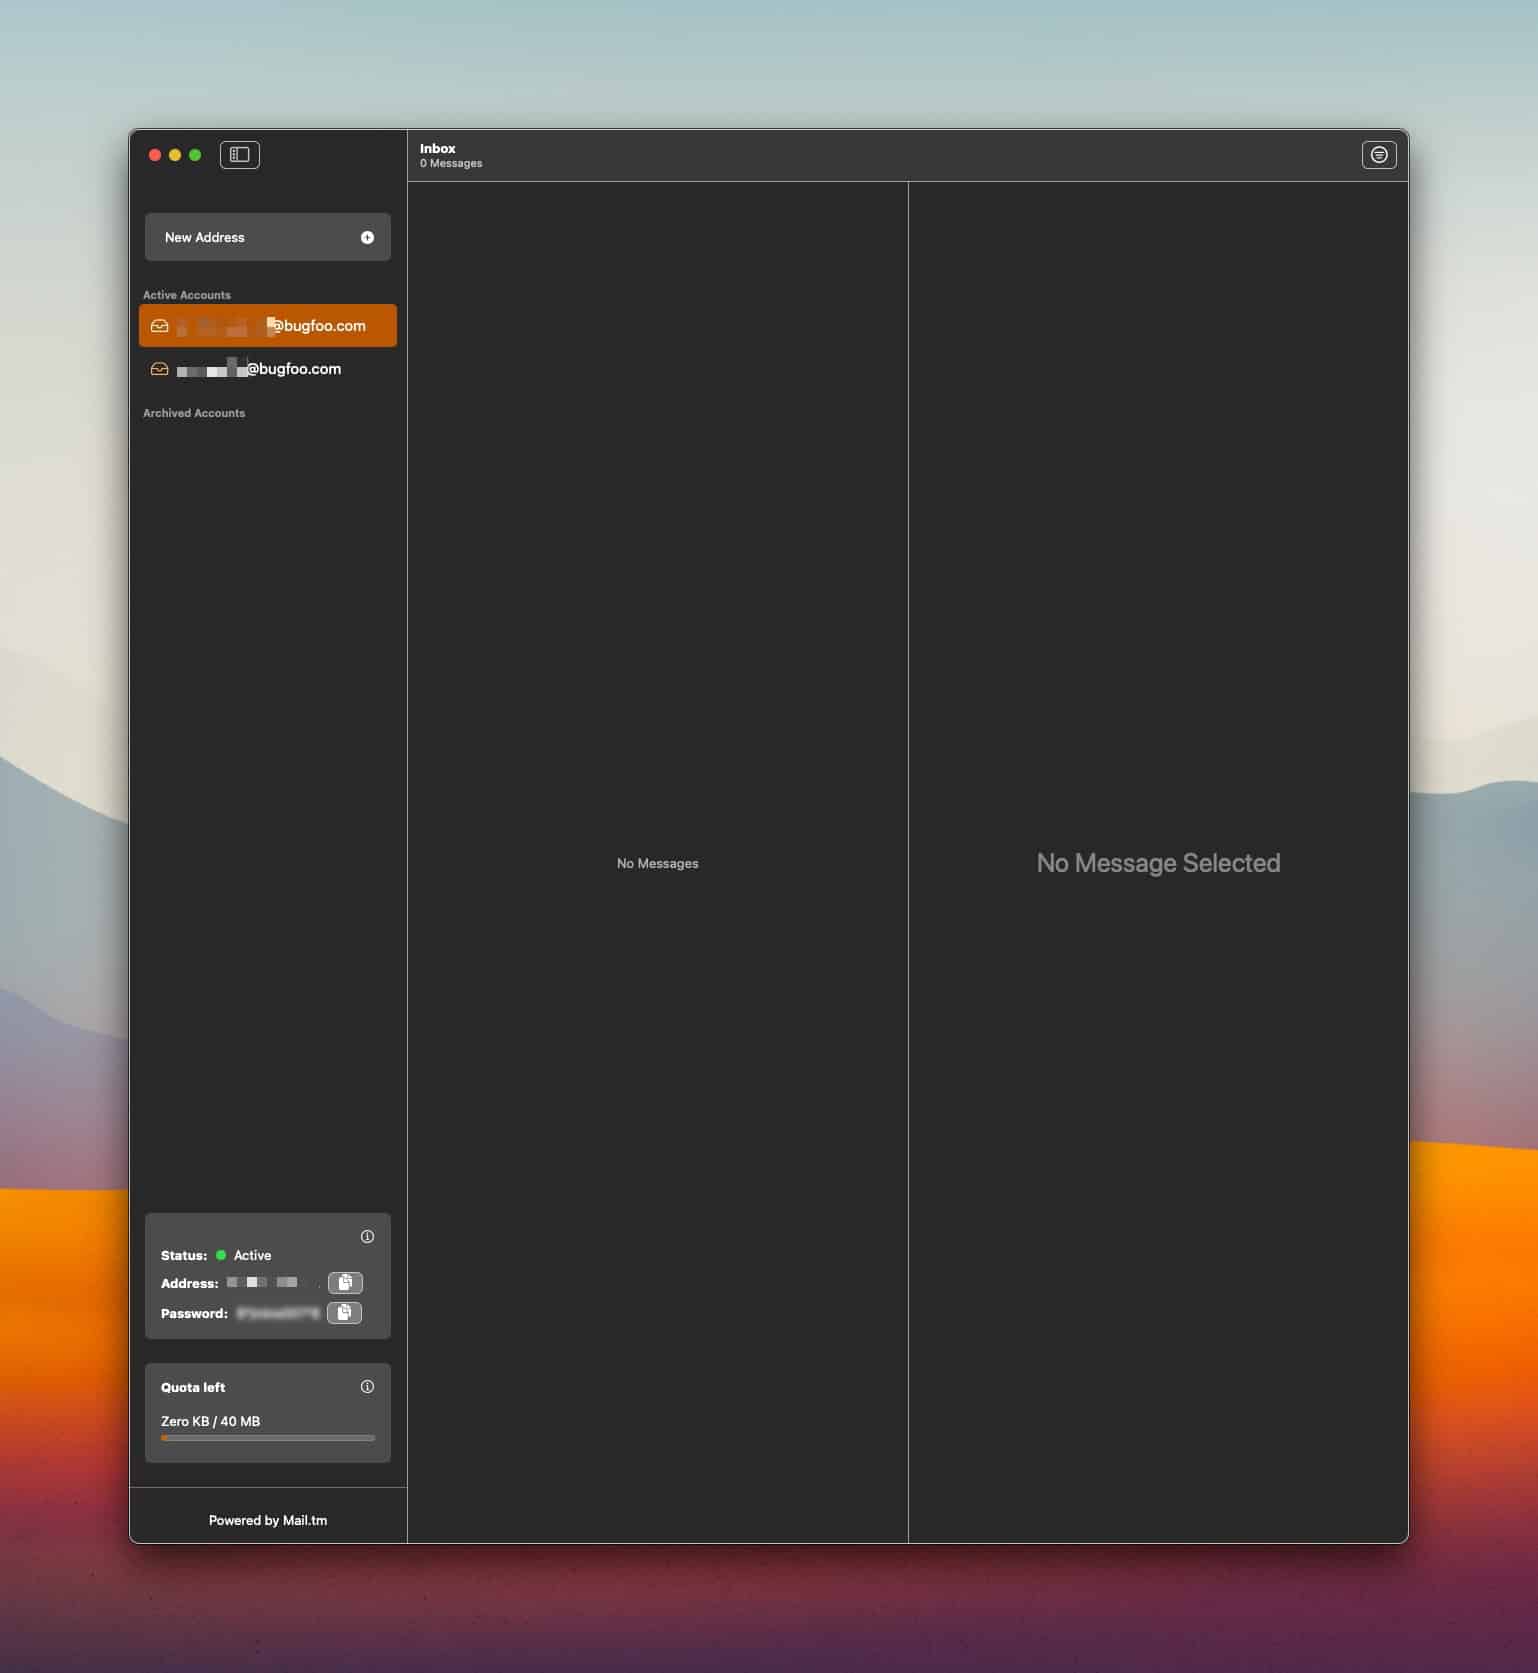This screenshot has width=1538, height=1673.
Task: Select the non-highlighted bugfoo.com account
Action: pyautogui.click(x=268, y=369)
